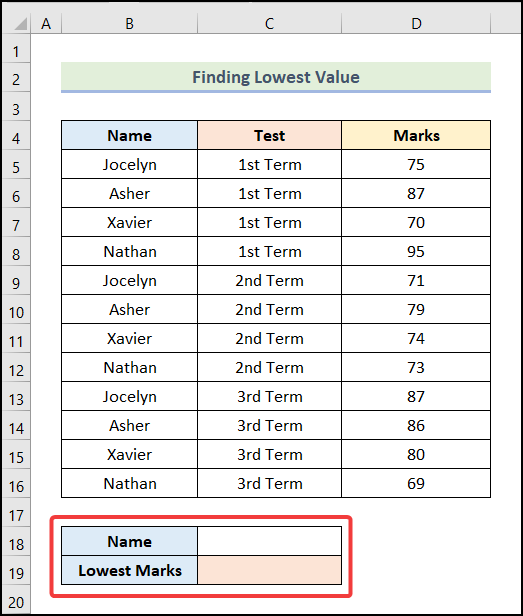Click the Test header cell

tap(269, 136)
